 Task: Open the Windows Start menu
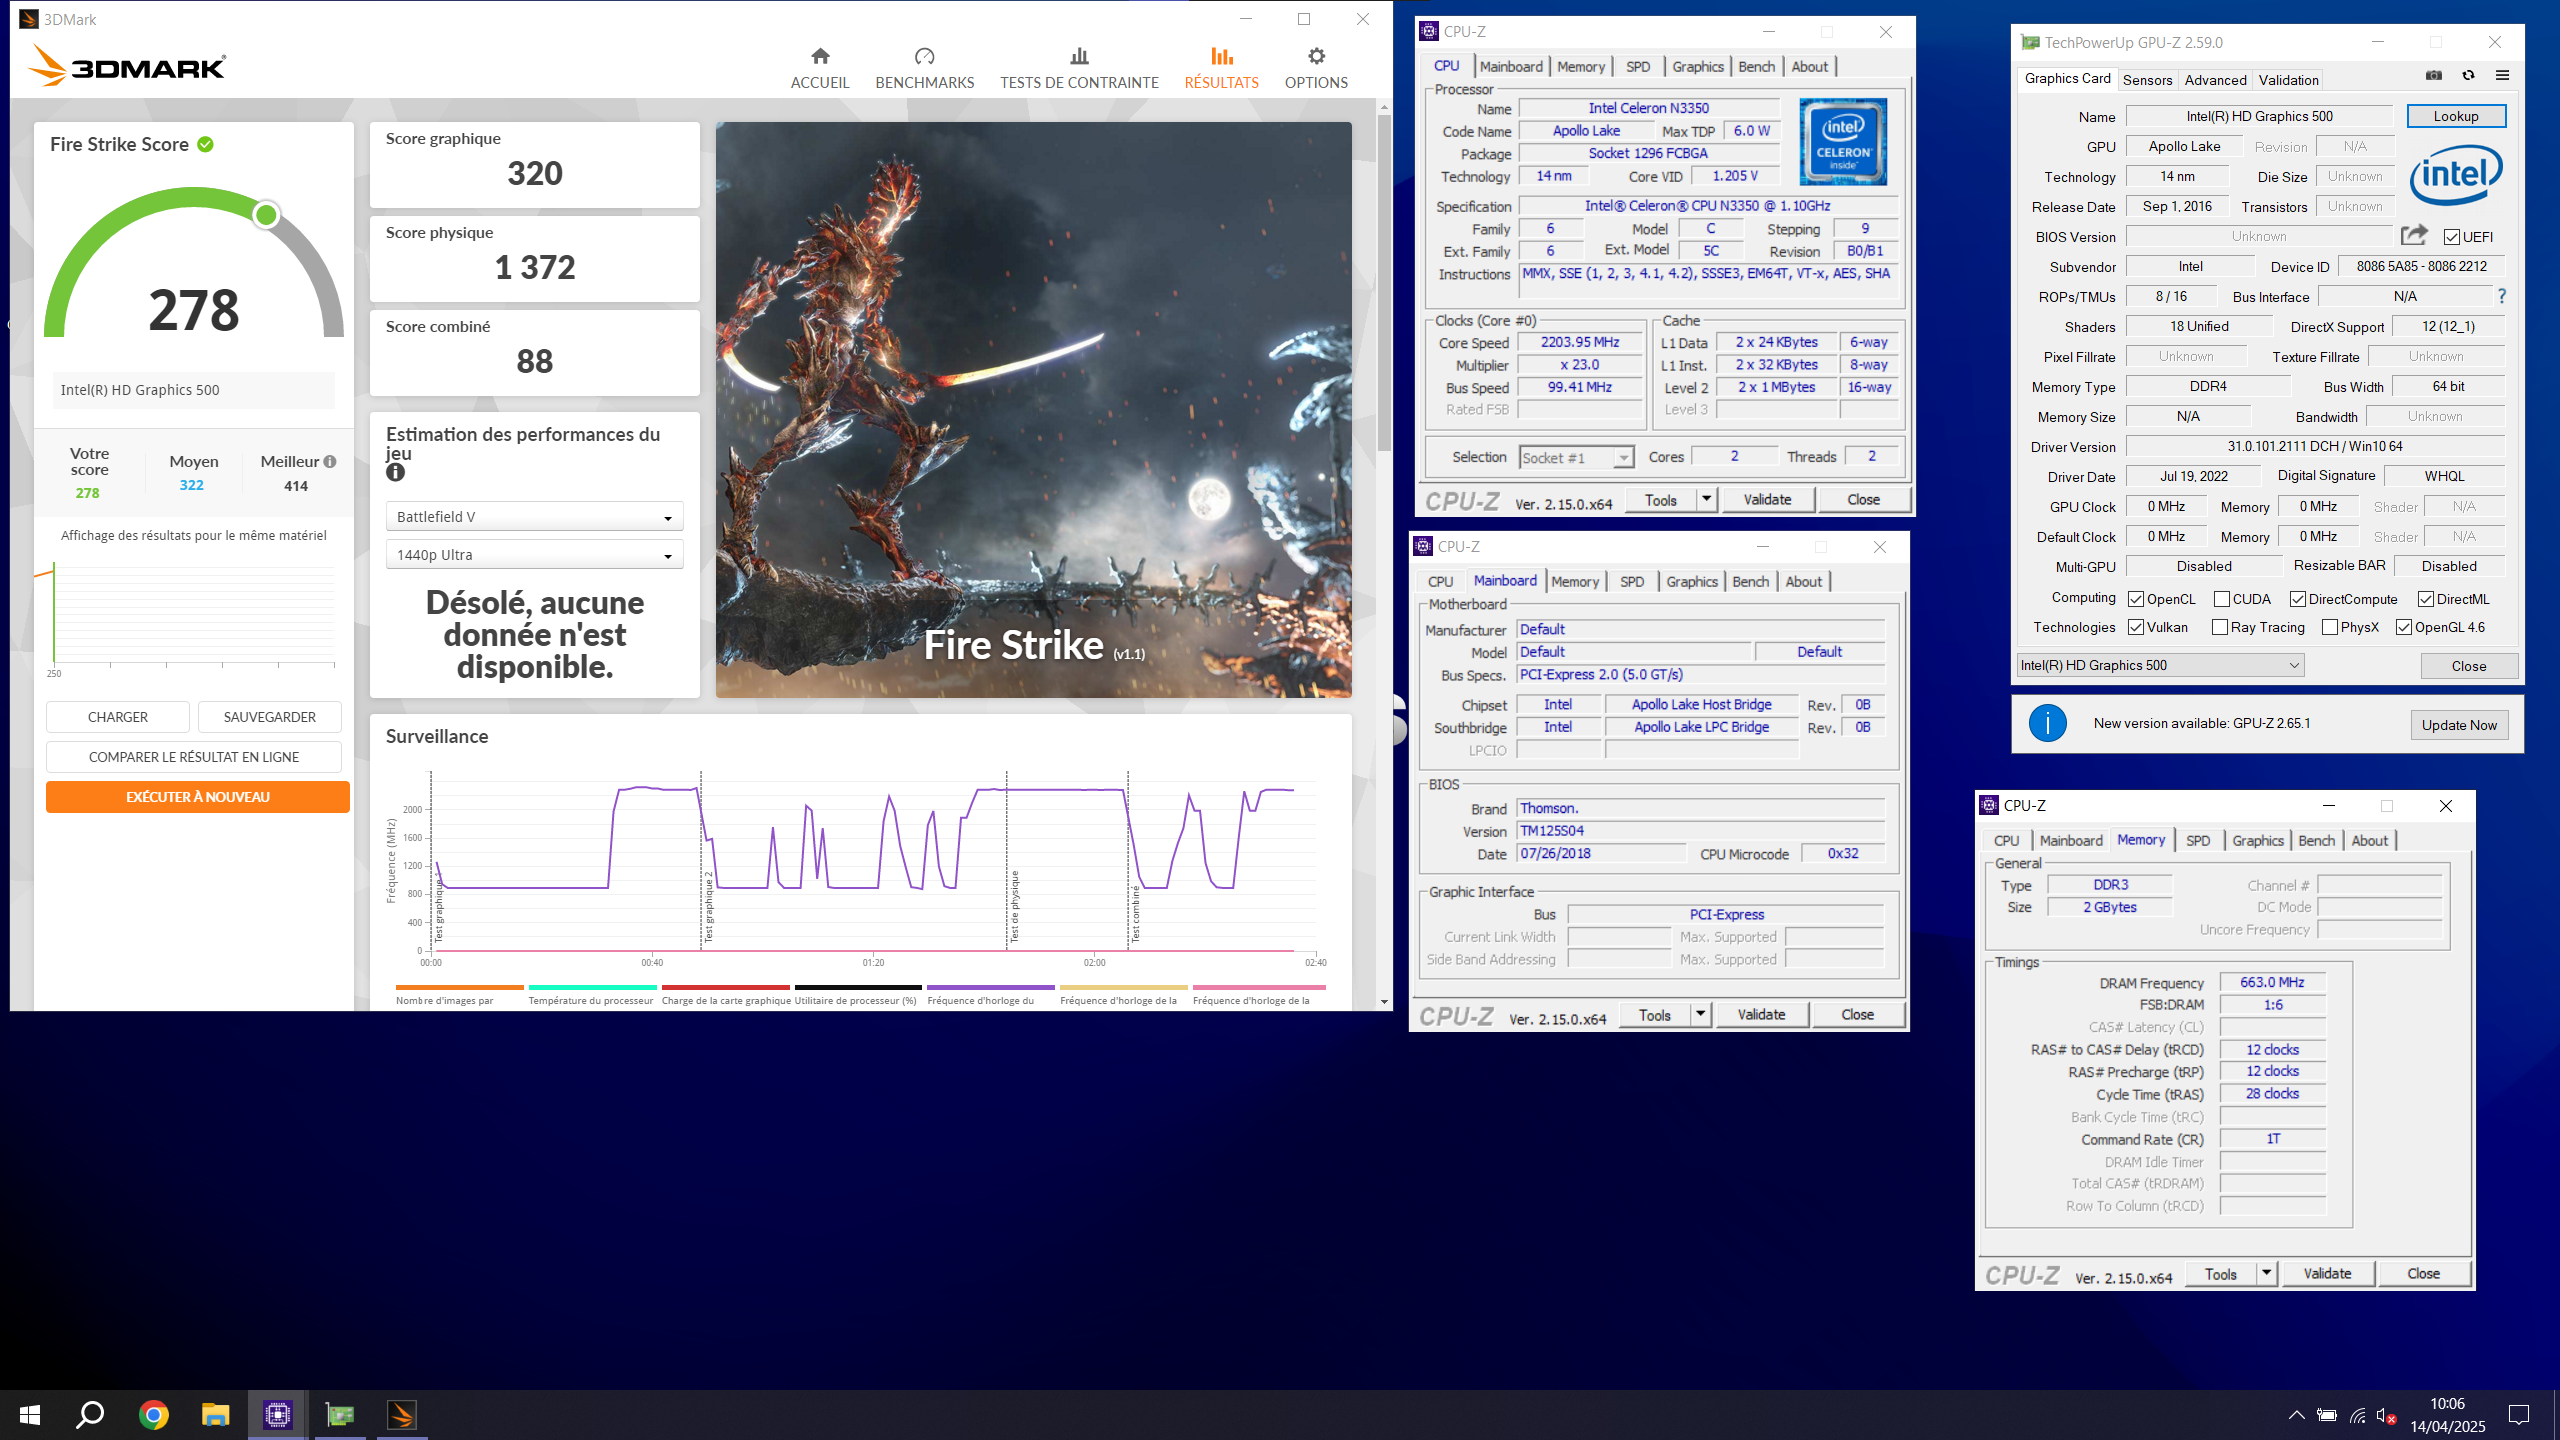pyautogui.click(x=30, y=1415)
